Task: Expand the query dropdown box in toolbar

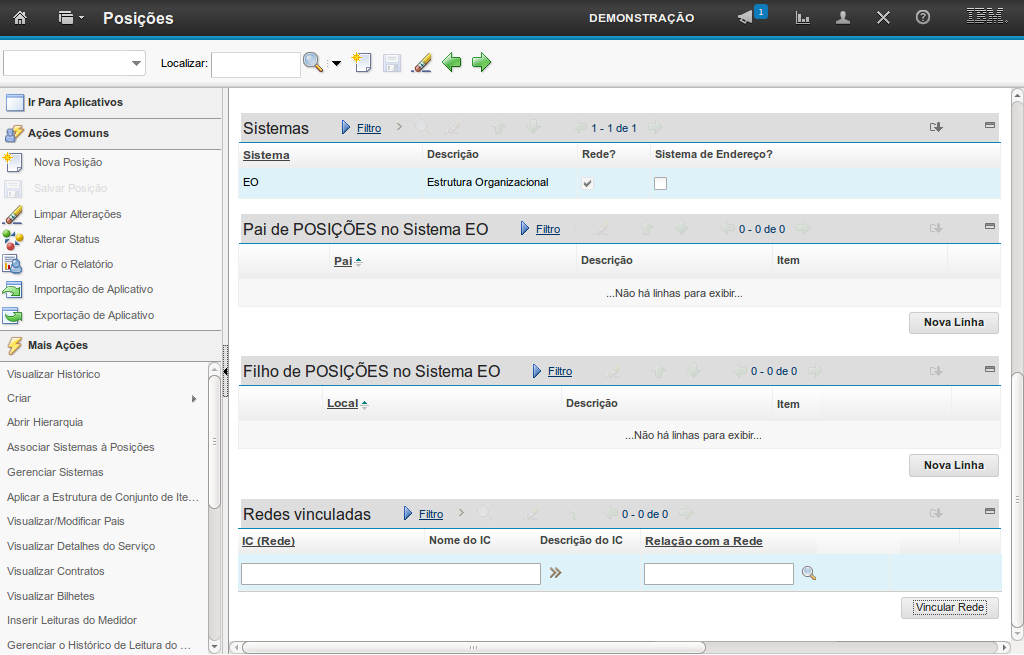Action: point(136,64)
